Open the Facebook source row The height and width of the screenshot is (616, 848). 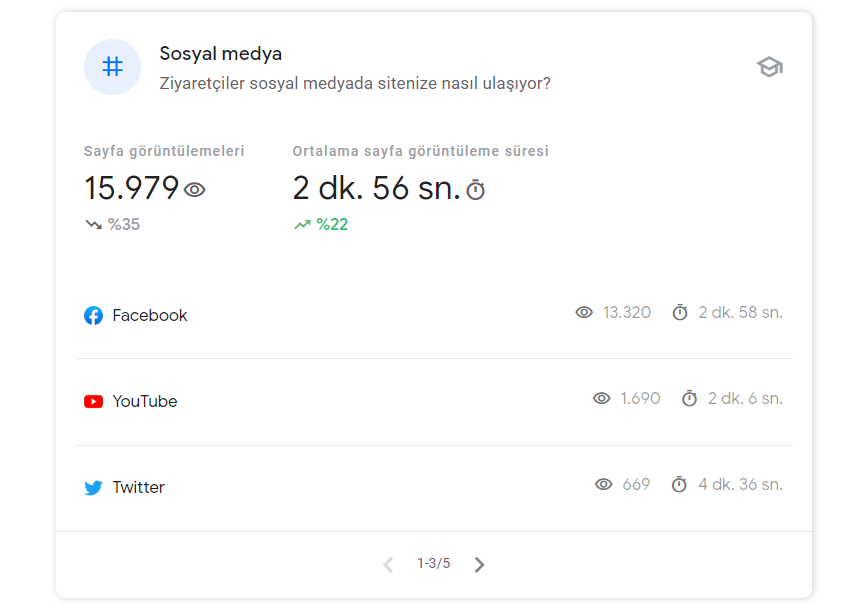click(433, 315)
